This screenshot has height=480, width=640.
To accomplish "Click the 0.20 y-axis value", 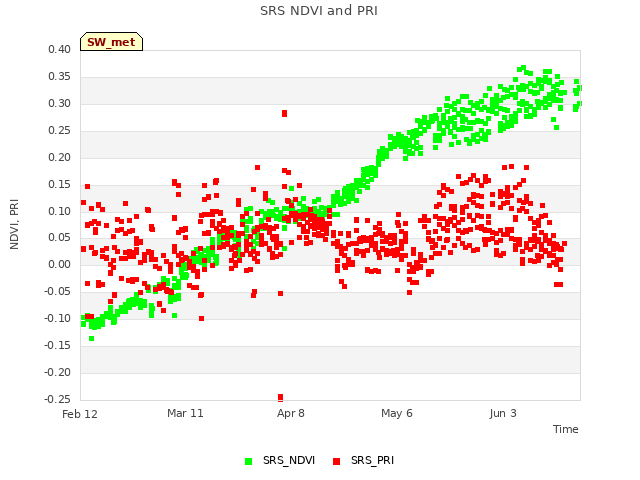I will pos(60,157).
